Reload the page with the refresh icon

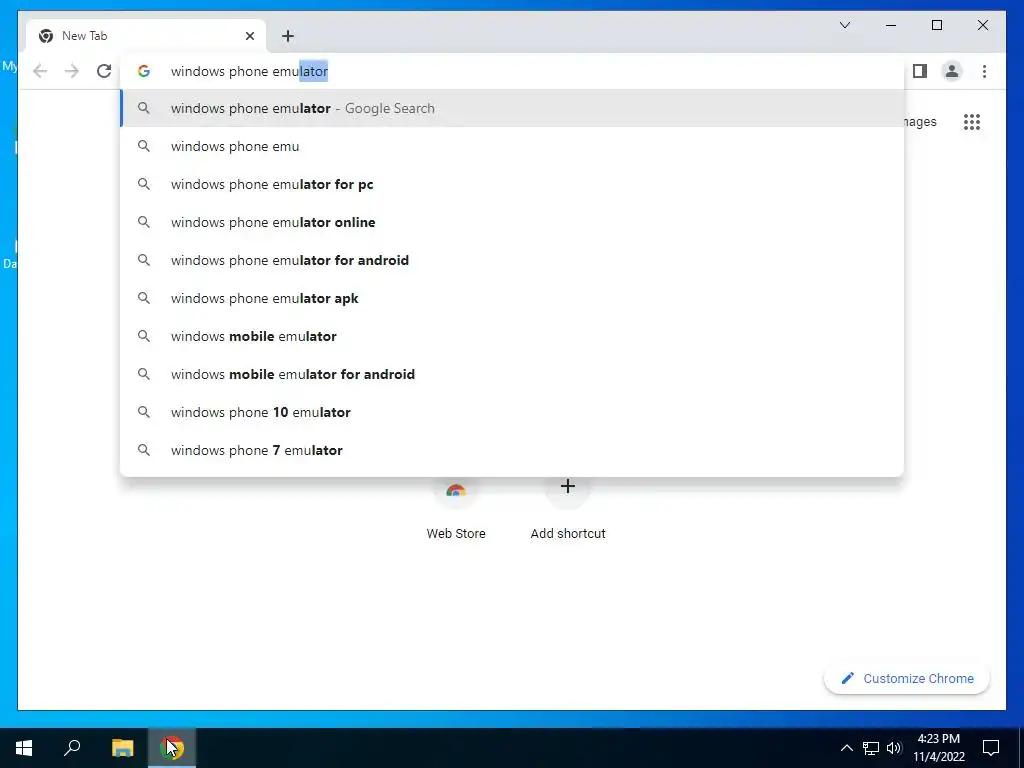coord(104,71)
